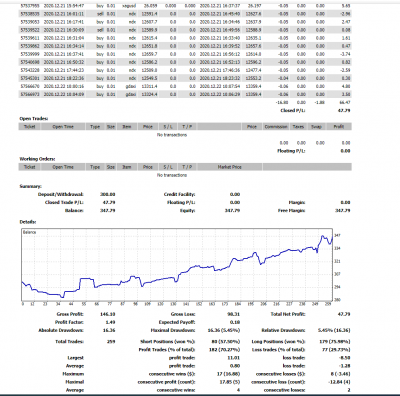Select the Swap column header in Open Trades
400x396 pixels.
tap(316, 127)
